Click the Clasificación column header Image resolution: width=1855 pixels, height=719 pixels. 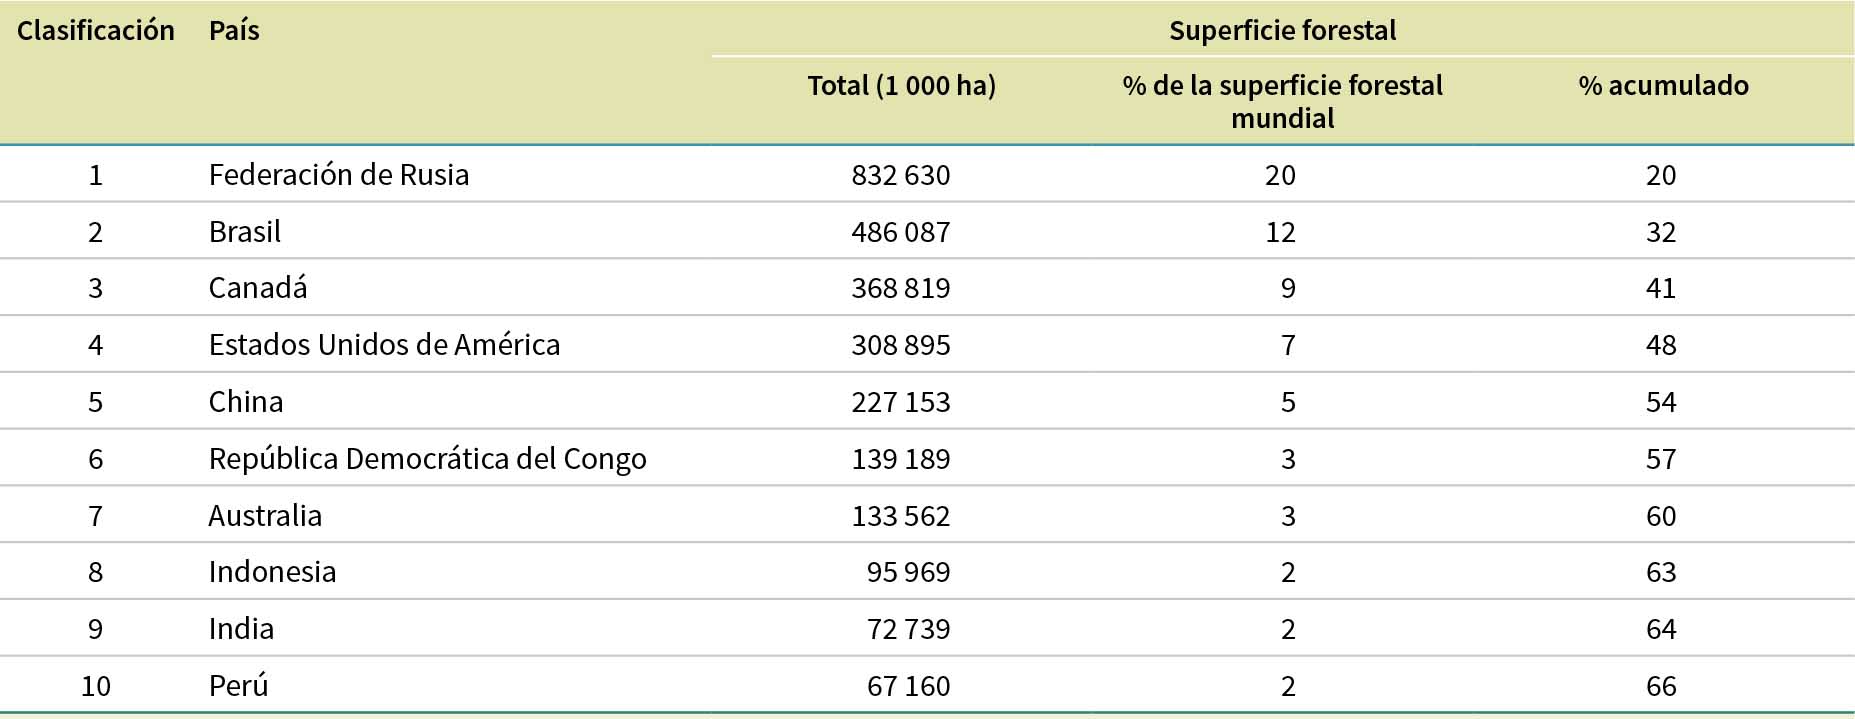pyautogui.click(x=96, y=31)
